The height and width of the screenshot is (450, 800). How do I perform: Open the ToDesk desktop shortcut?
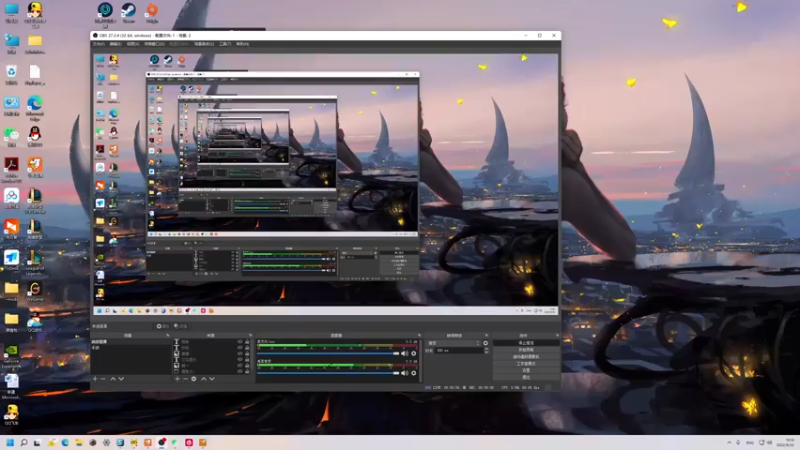tap(11, 261)
